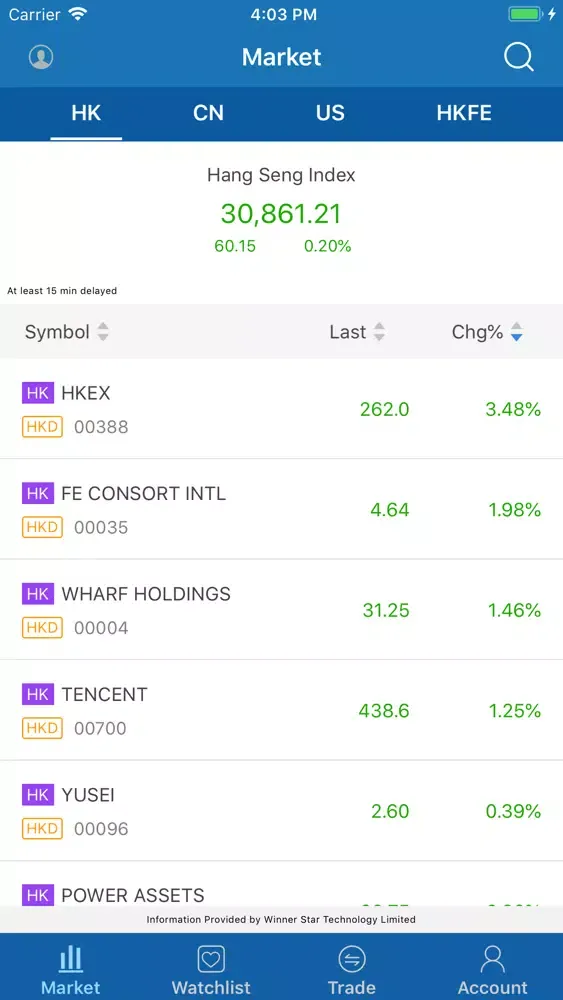The image size is (563, 1000).
Task: Tap the HK badge beside TENCENT
Action: pos(38,694)
